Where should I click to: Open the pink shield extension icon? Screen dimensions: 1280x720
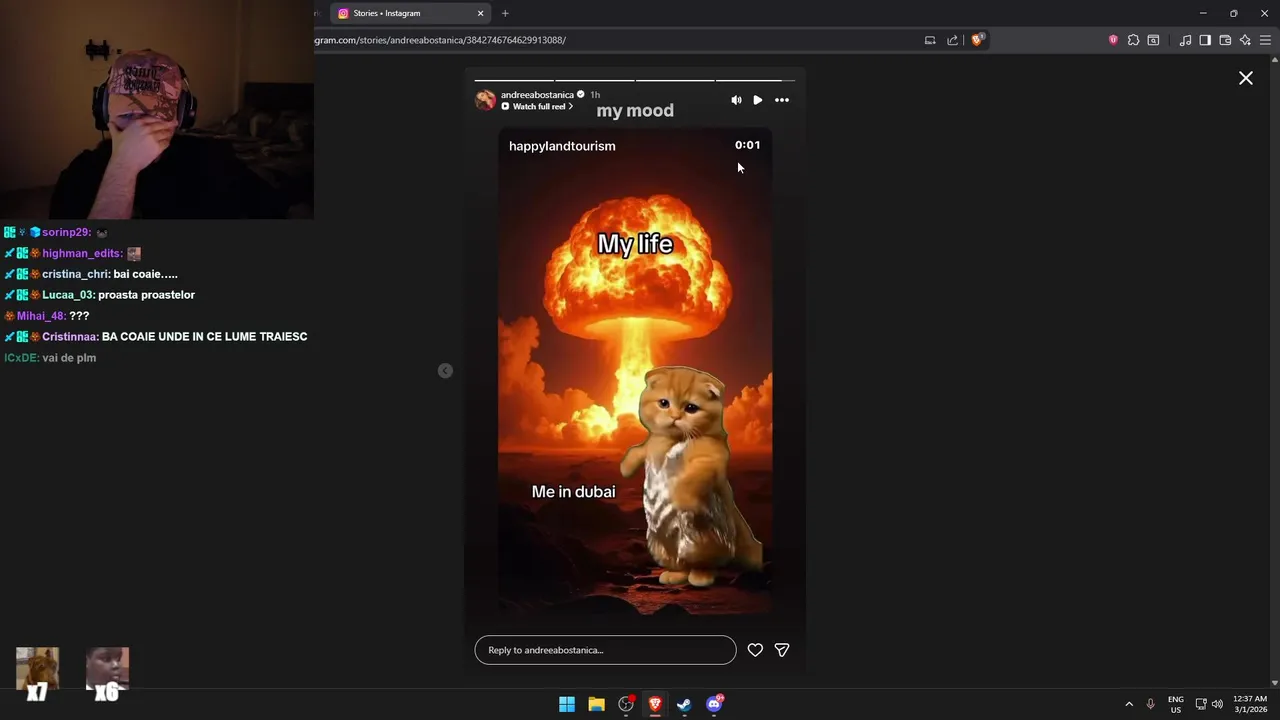1113,40
